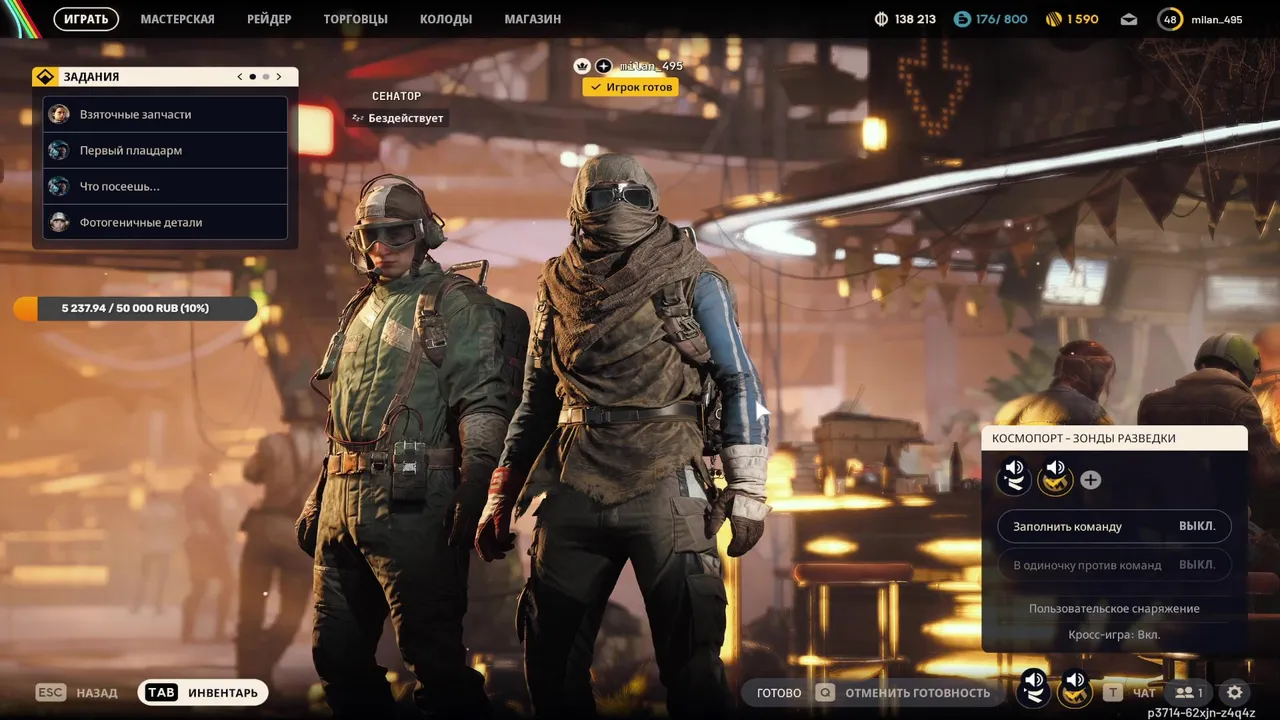Mute first player voice in mission panel
1280x720 pixels.
(x=1014, y=478)
